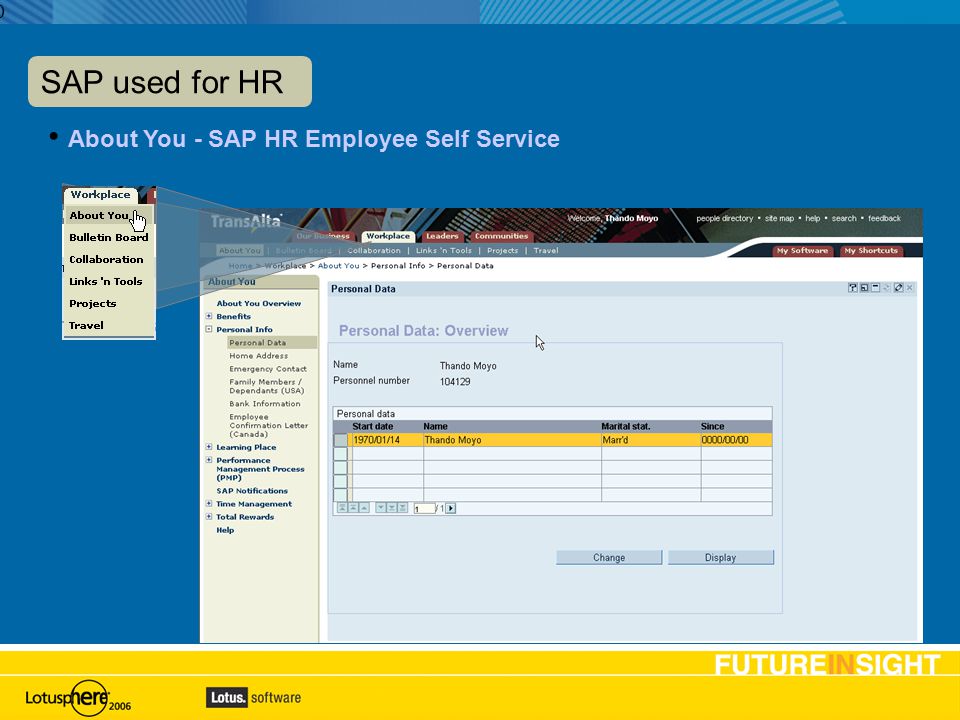The image size is (960, 720).
Task: Open the My Software button
Action: click(x=802, y=250)
